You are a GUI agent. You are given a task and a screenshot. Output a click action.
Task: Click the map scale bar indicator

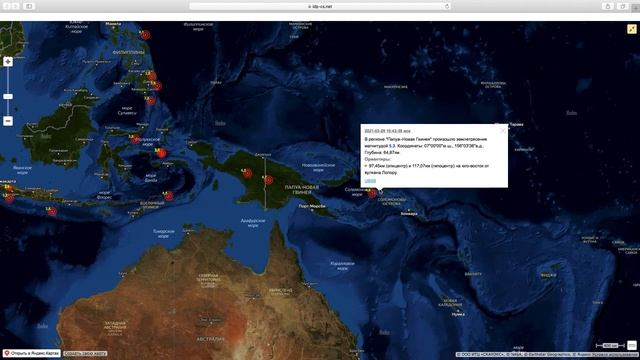[610, 346]
